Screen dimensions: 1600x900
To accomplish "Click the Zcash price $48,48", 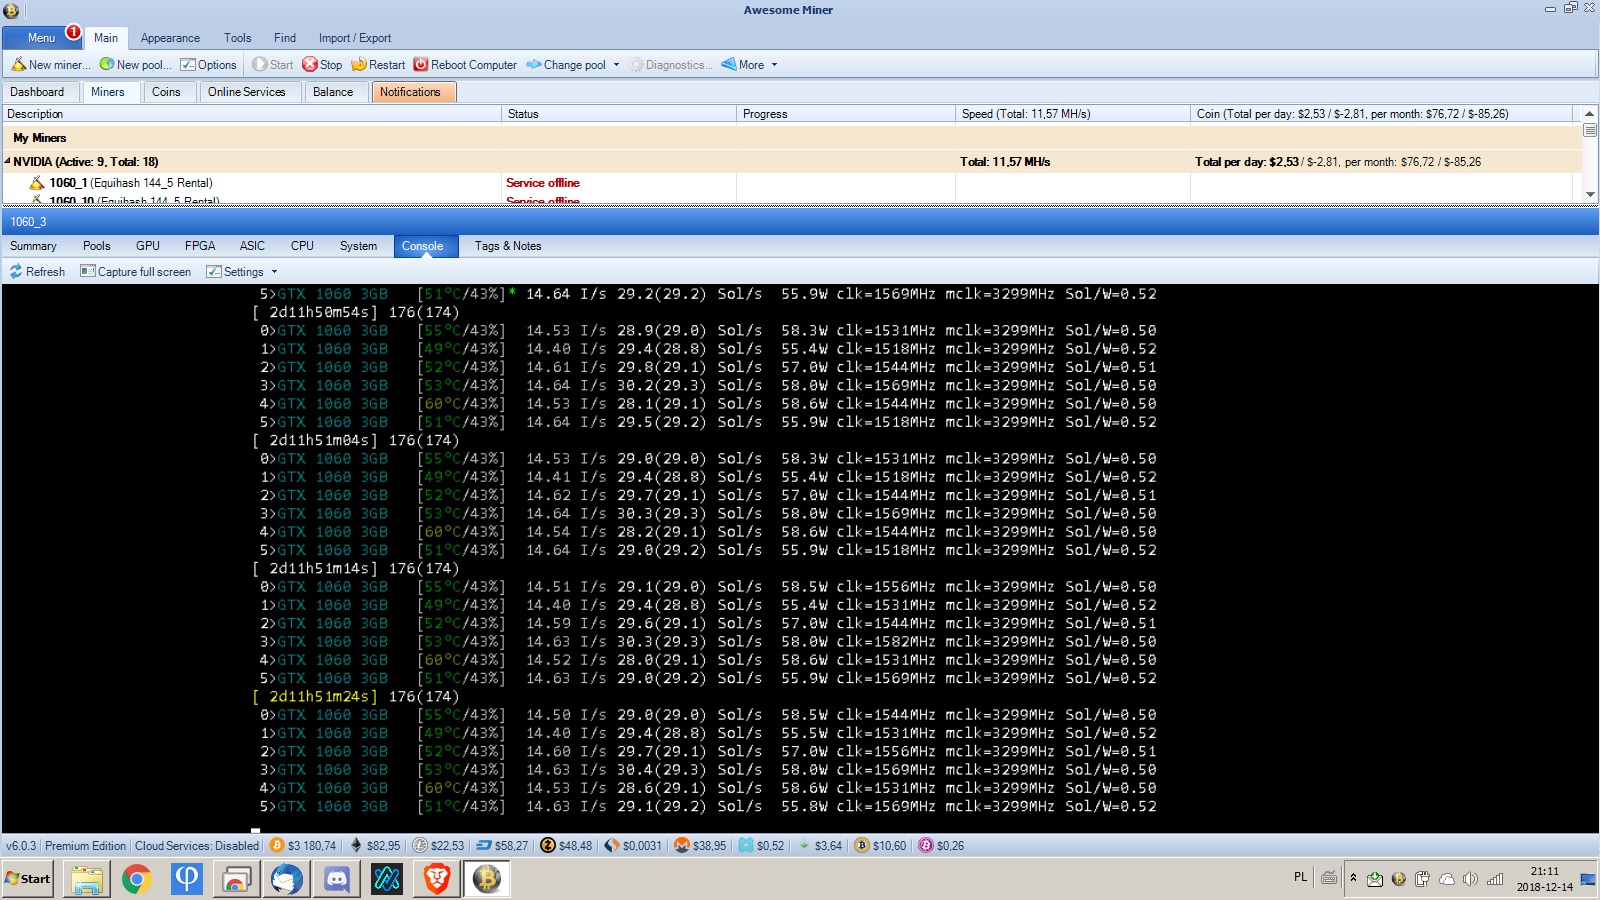I will tap(566, 846).
